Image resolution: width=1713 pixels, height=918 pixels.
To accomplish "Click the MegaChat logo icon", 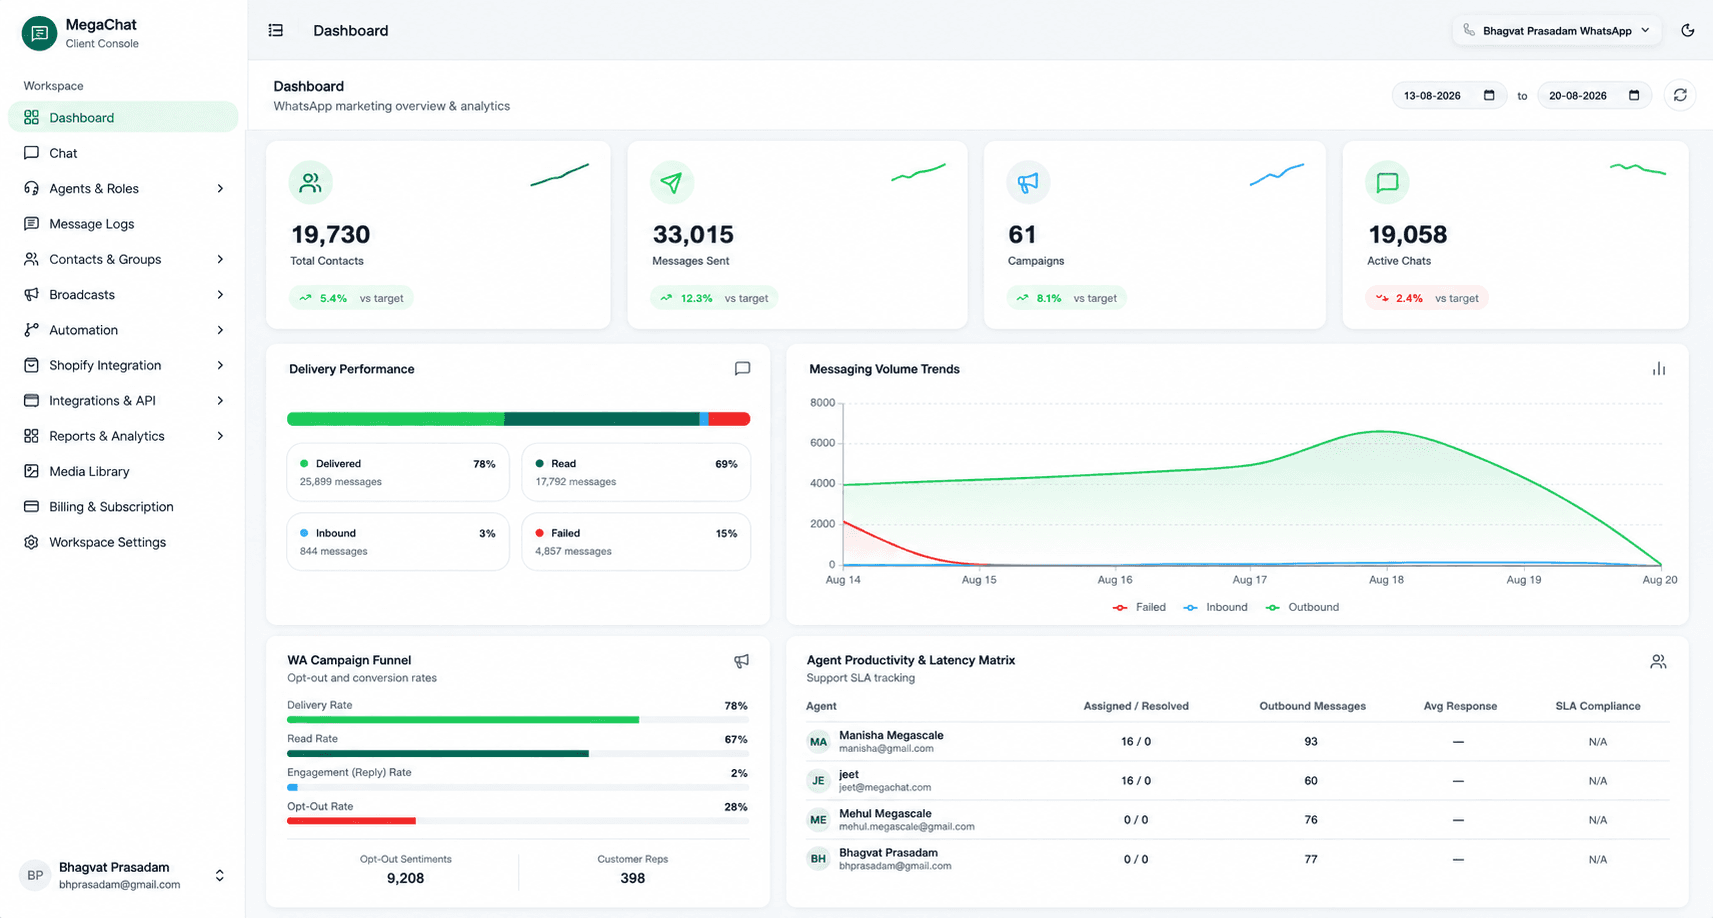I will tap(39, 33).
